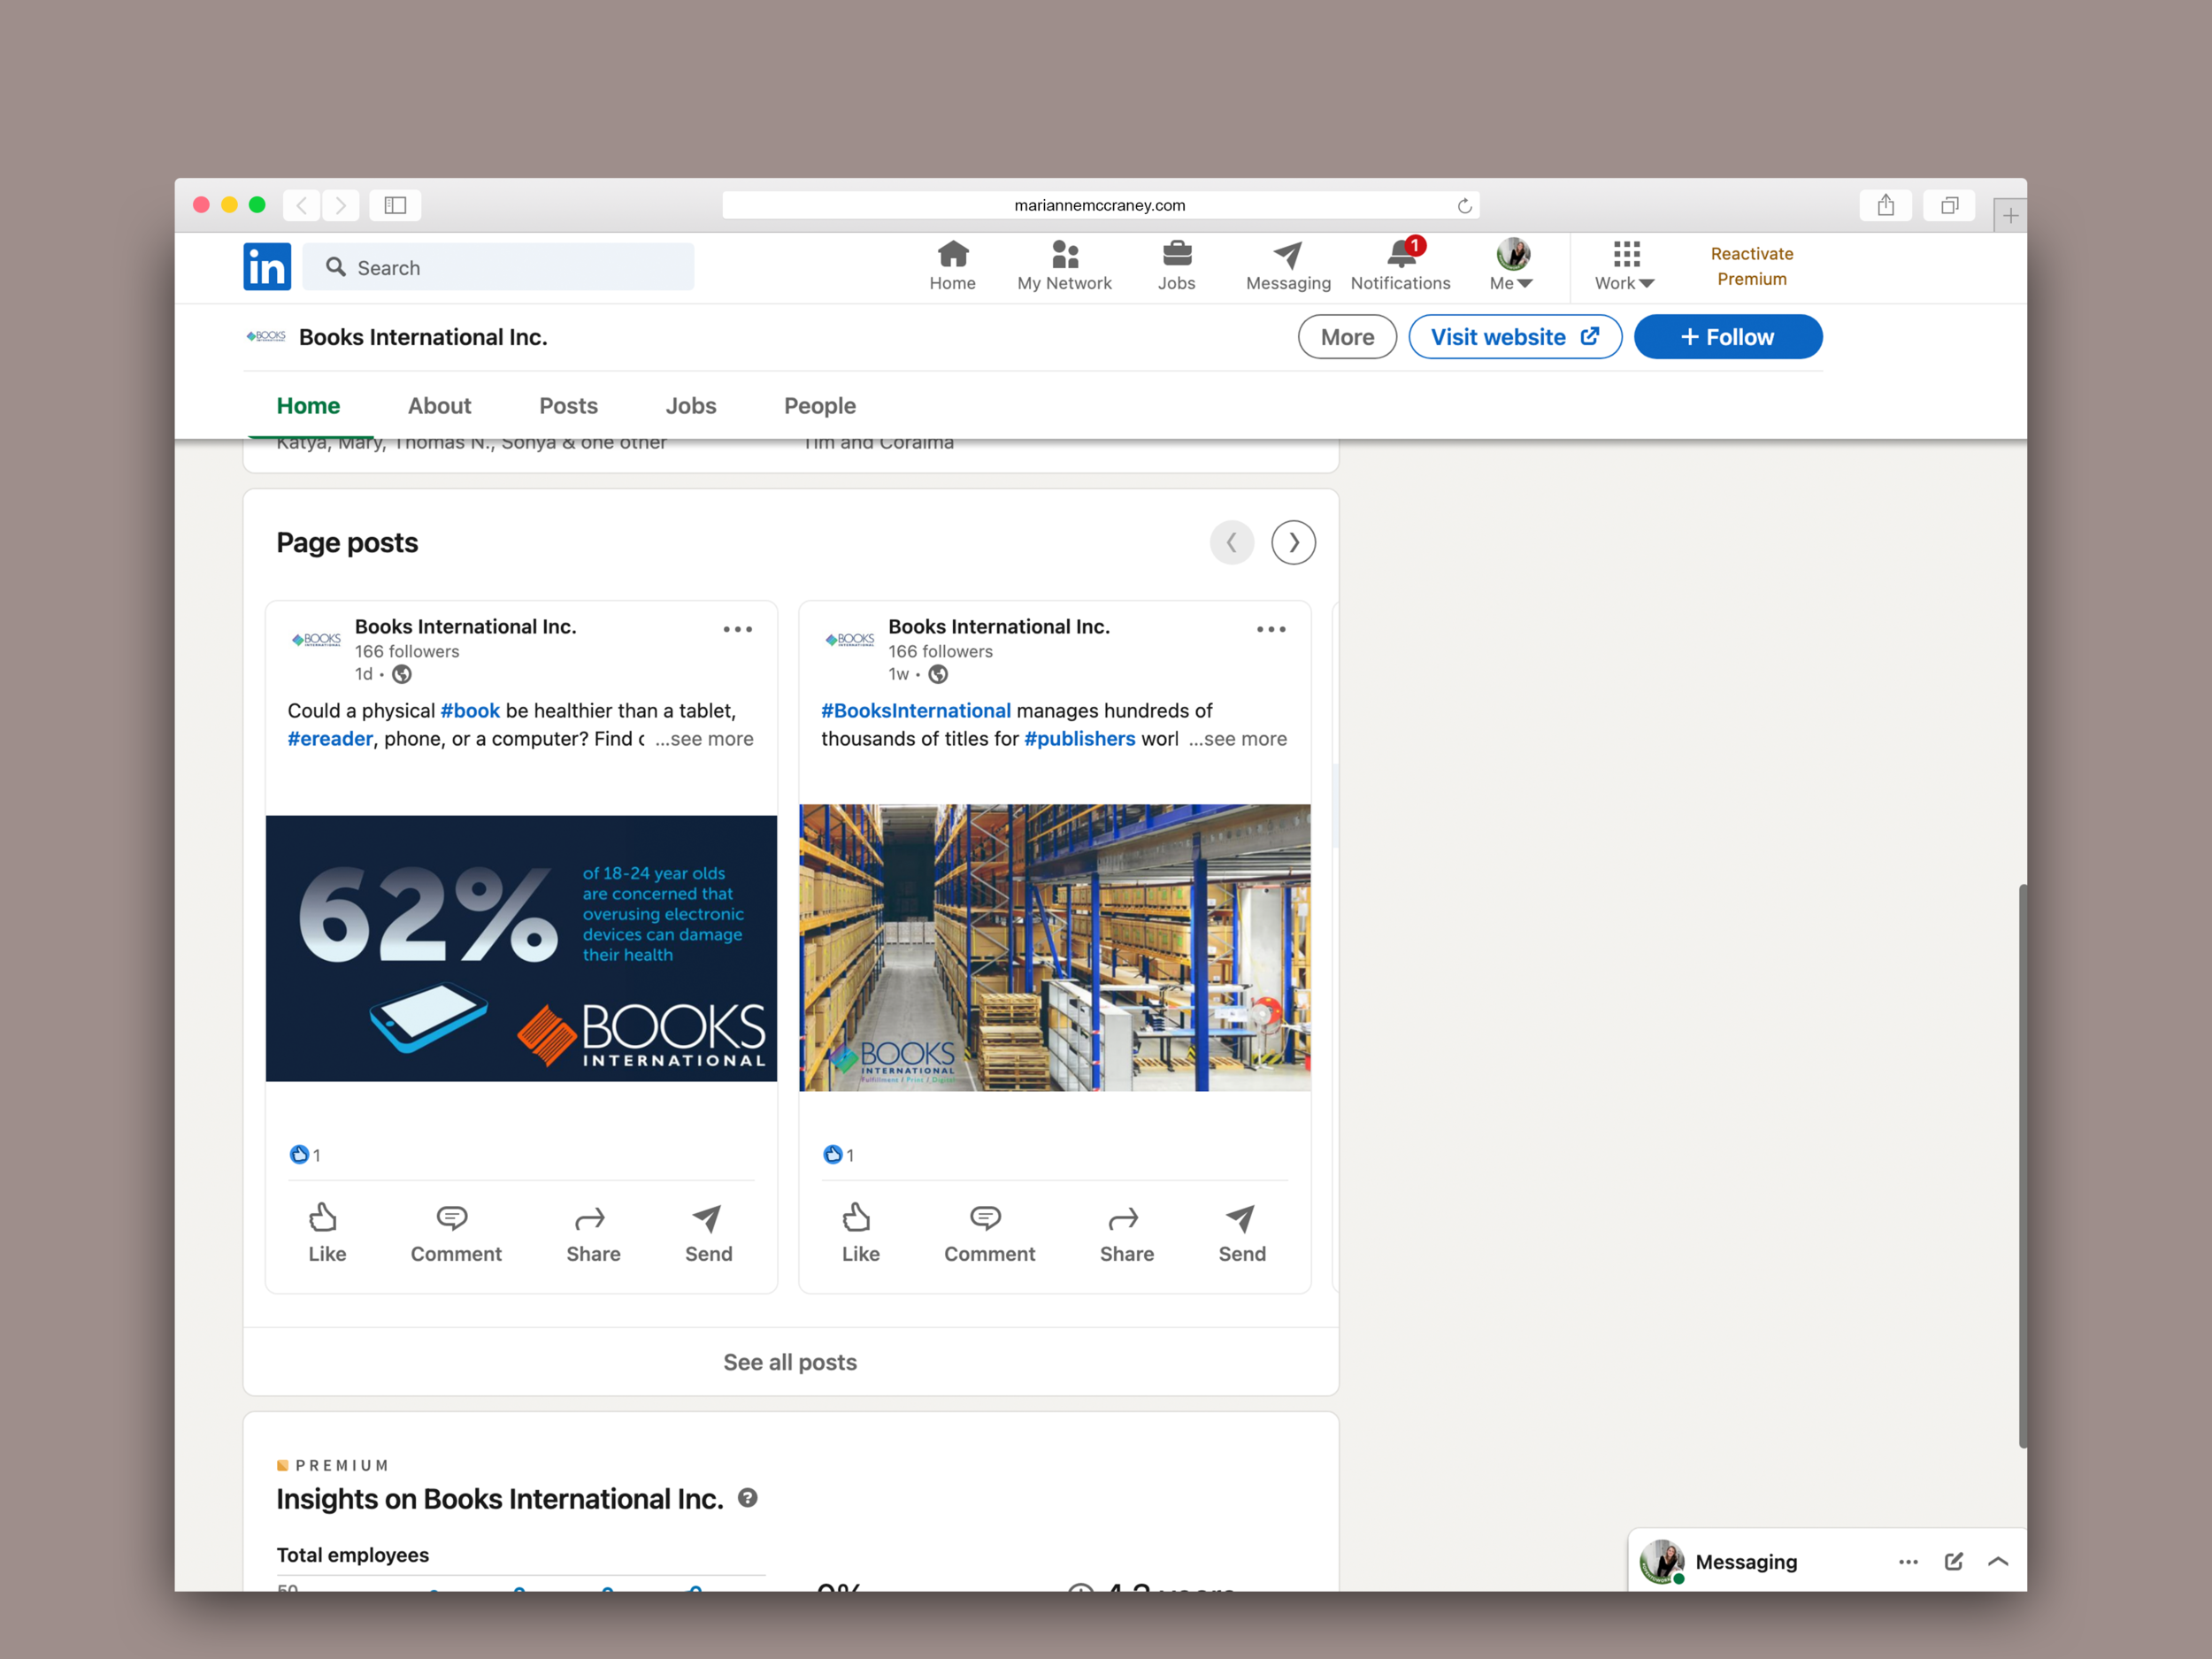This screenshot has width=2212, height=1659.
Task: Click the Safari address bar
Action: tap(1100, 205)
